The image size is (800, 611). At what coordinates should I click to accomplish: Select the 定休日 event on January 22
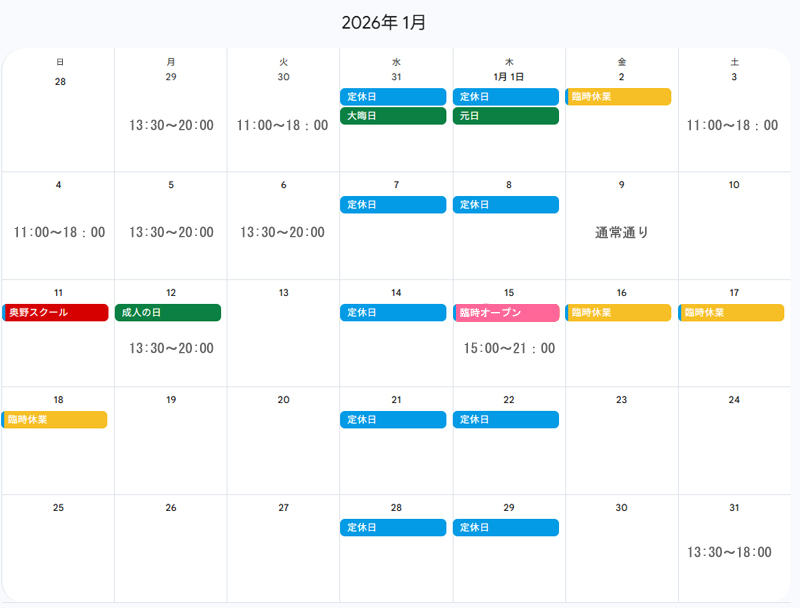click(505, 420)
